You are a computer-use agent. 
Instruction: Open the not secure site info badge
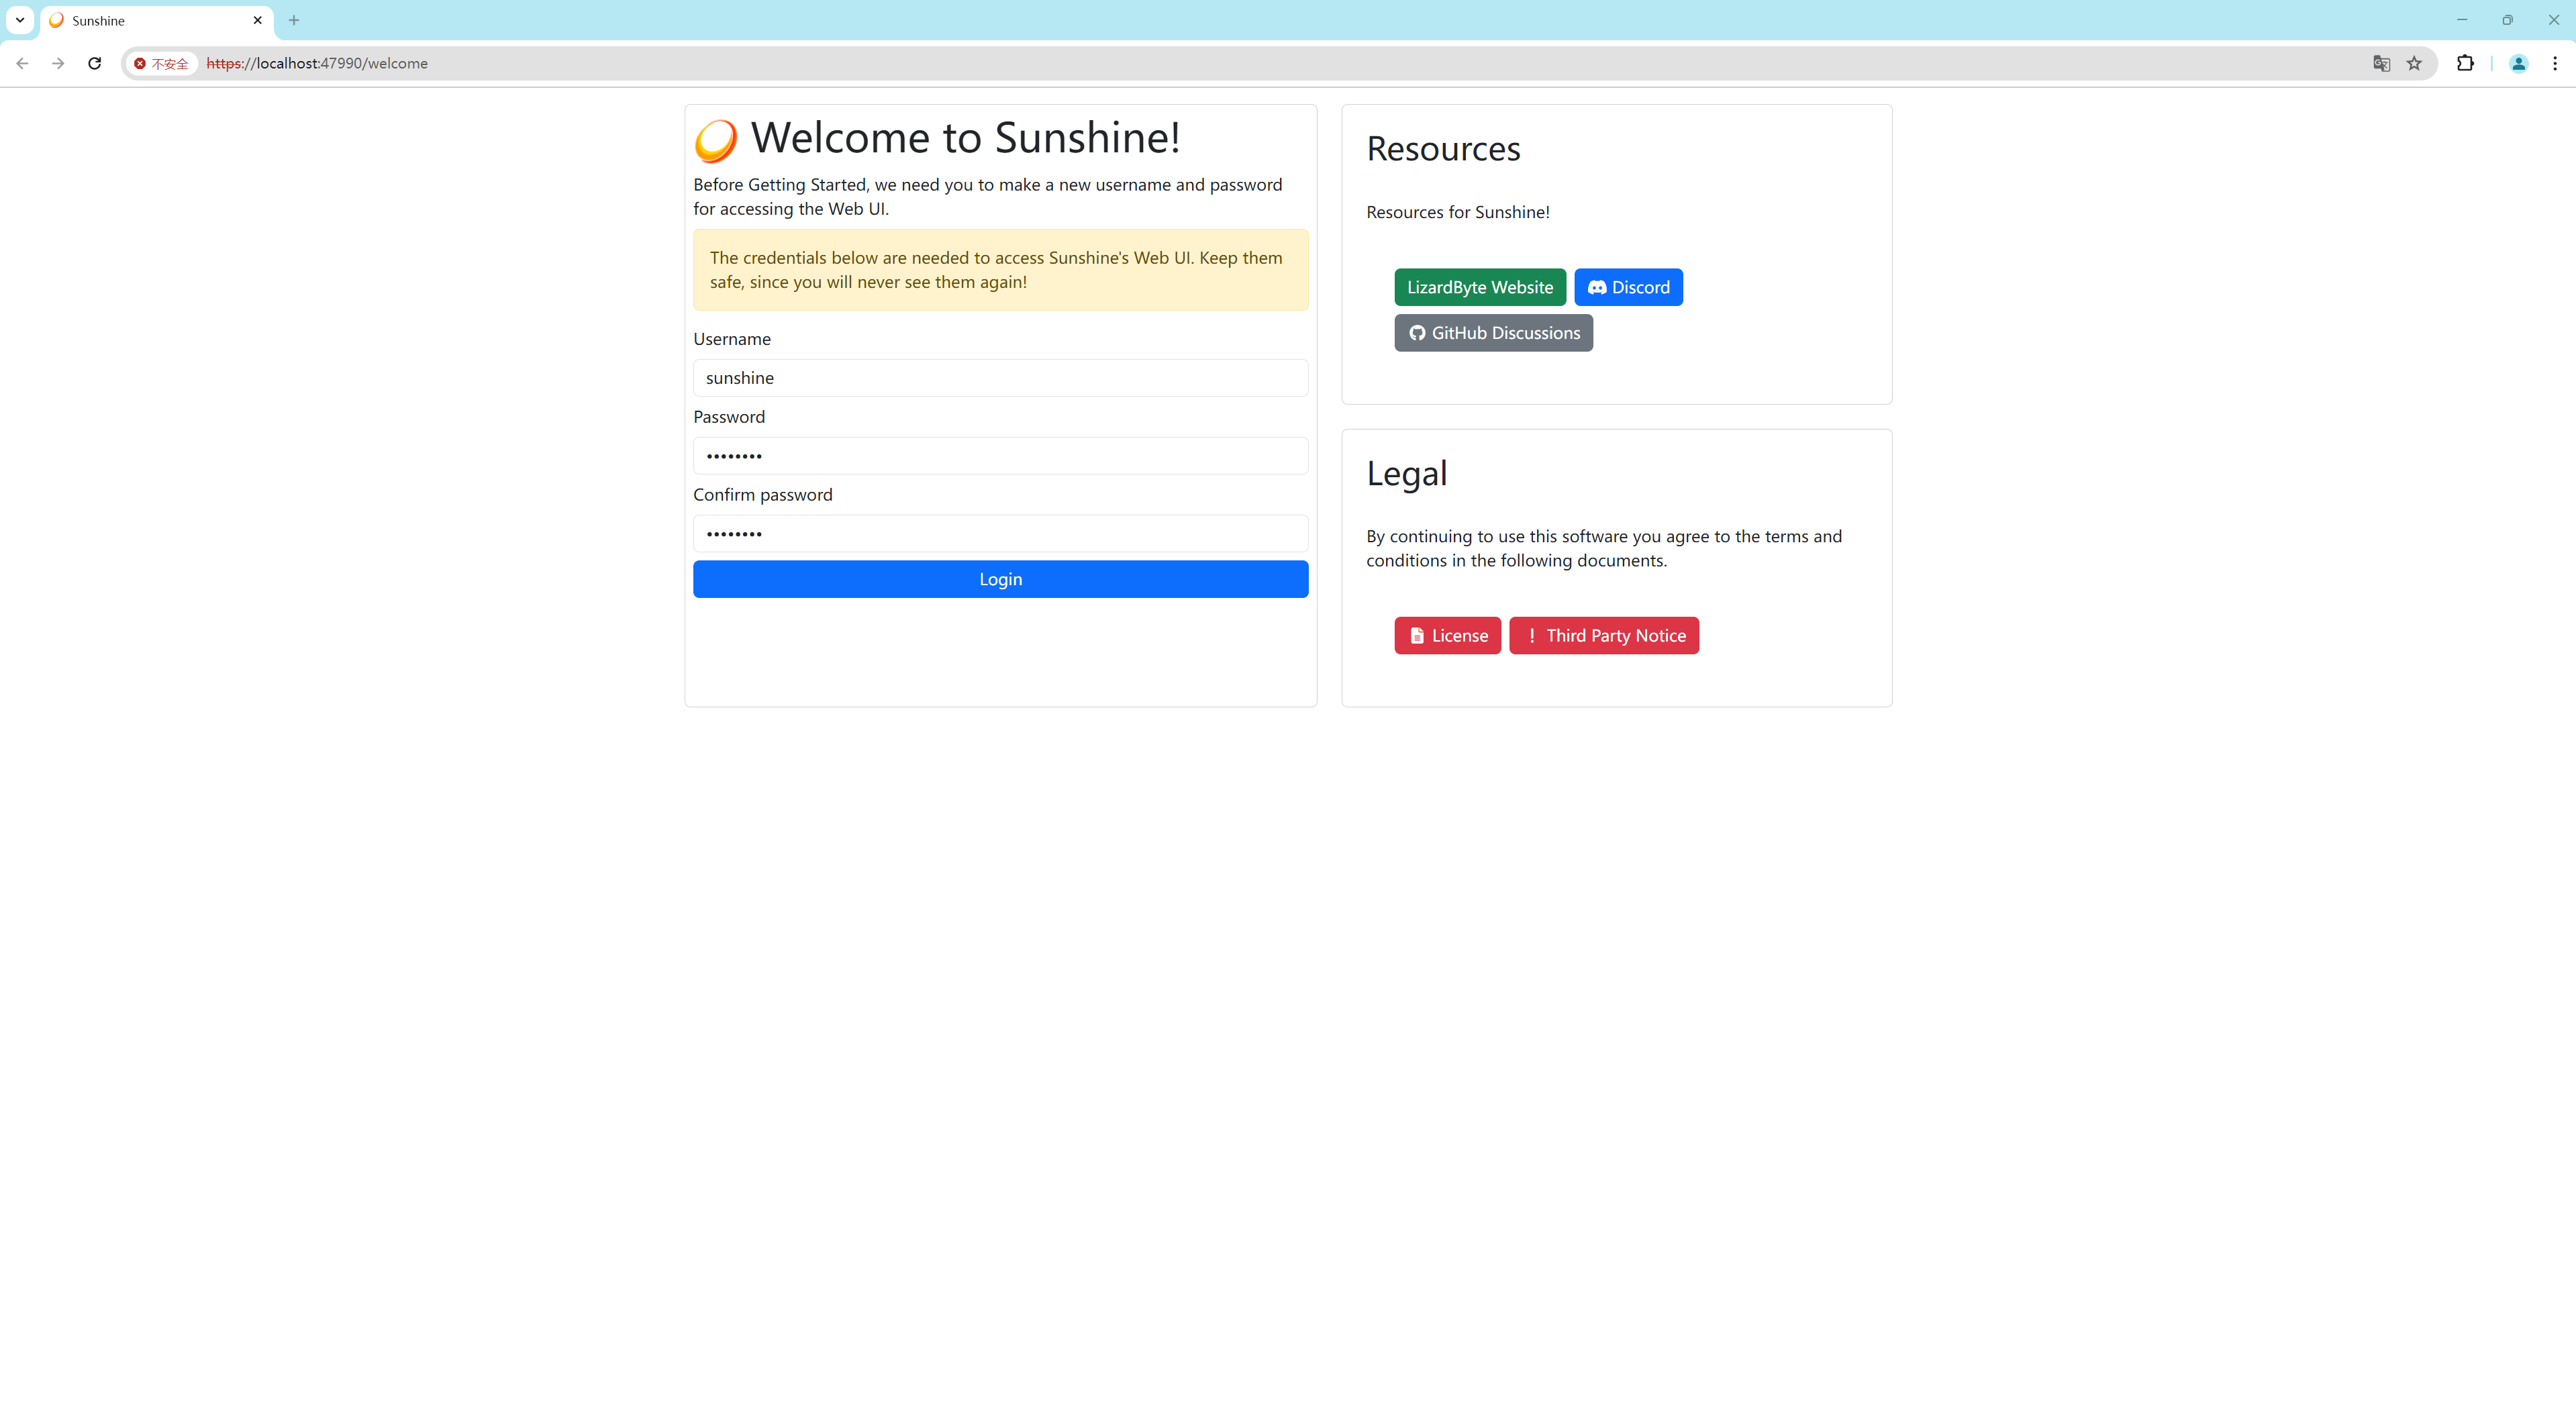162,63
